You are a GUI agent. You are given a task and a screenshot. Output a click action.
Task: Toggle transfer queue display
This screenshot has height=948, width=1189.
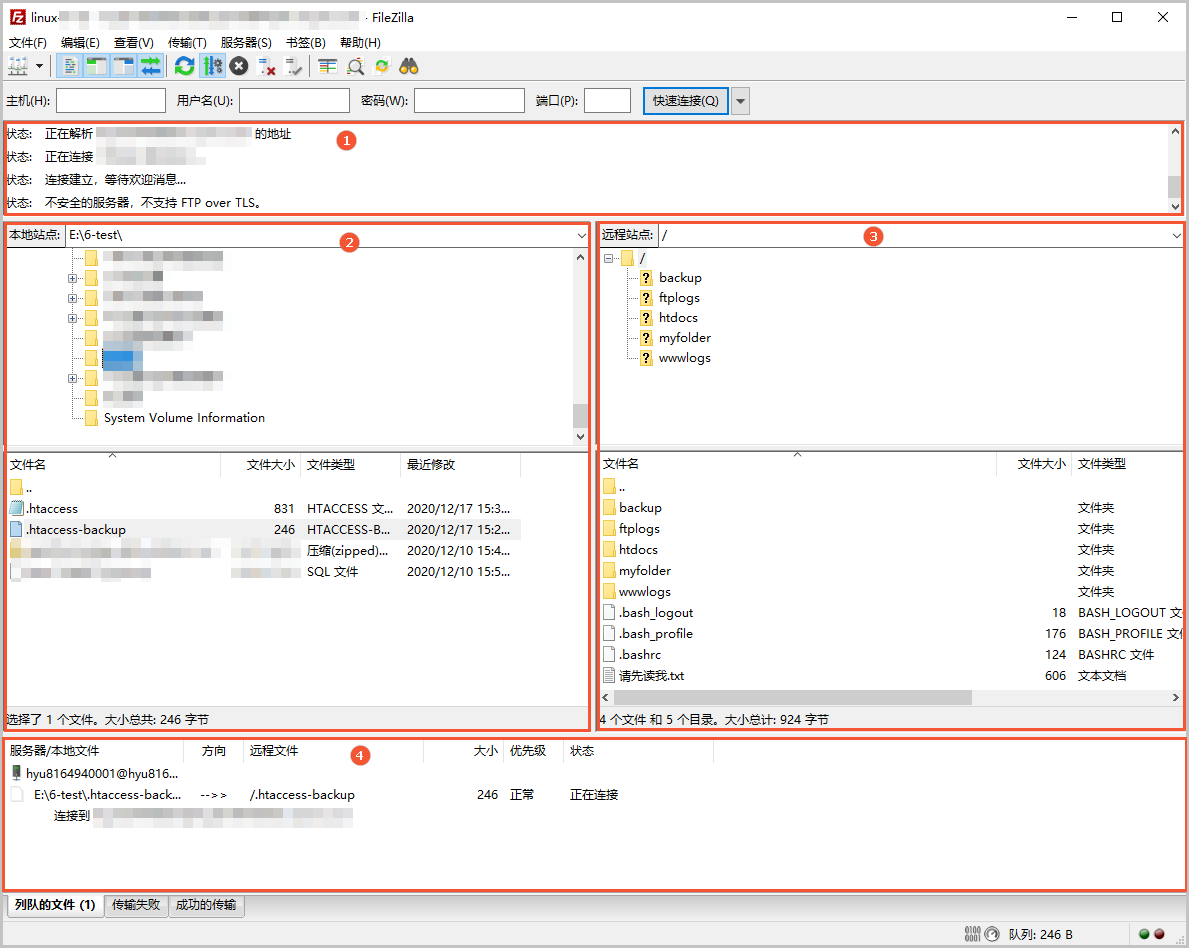point(150,67)
